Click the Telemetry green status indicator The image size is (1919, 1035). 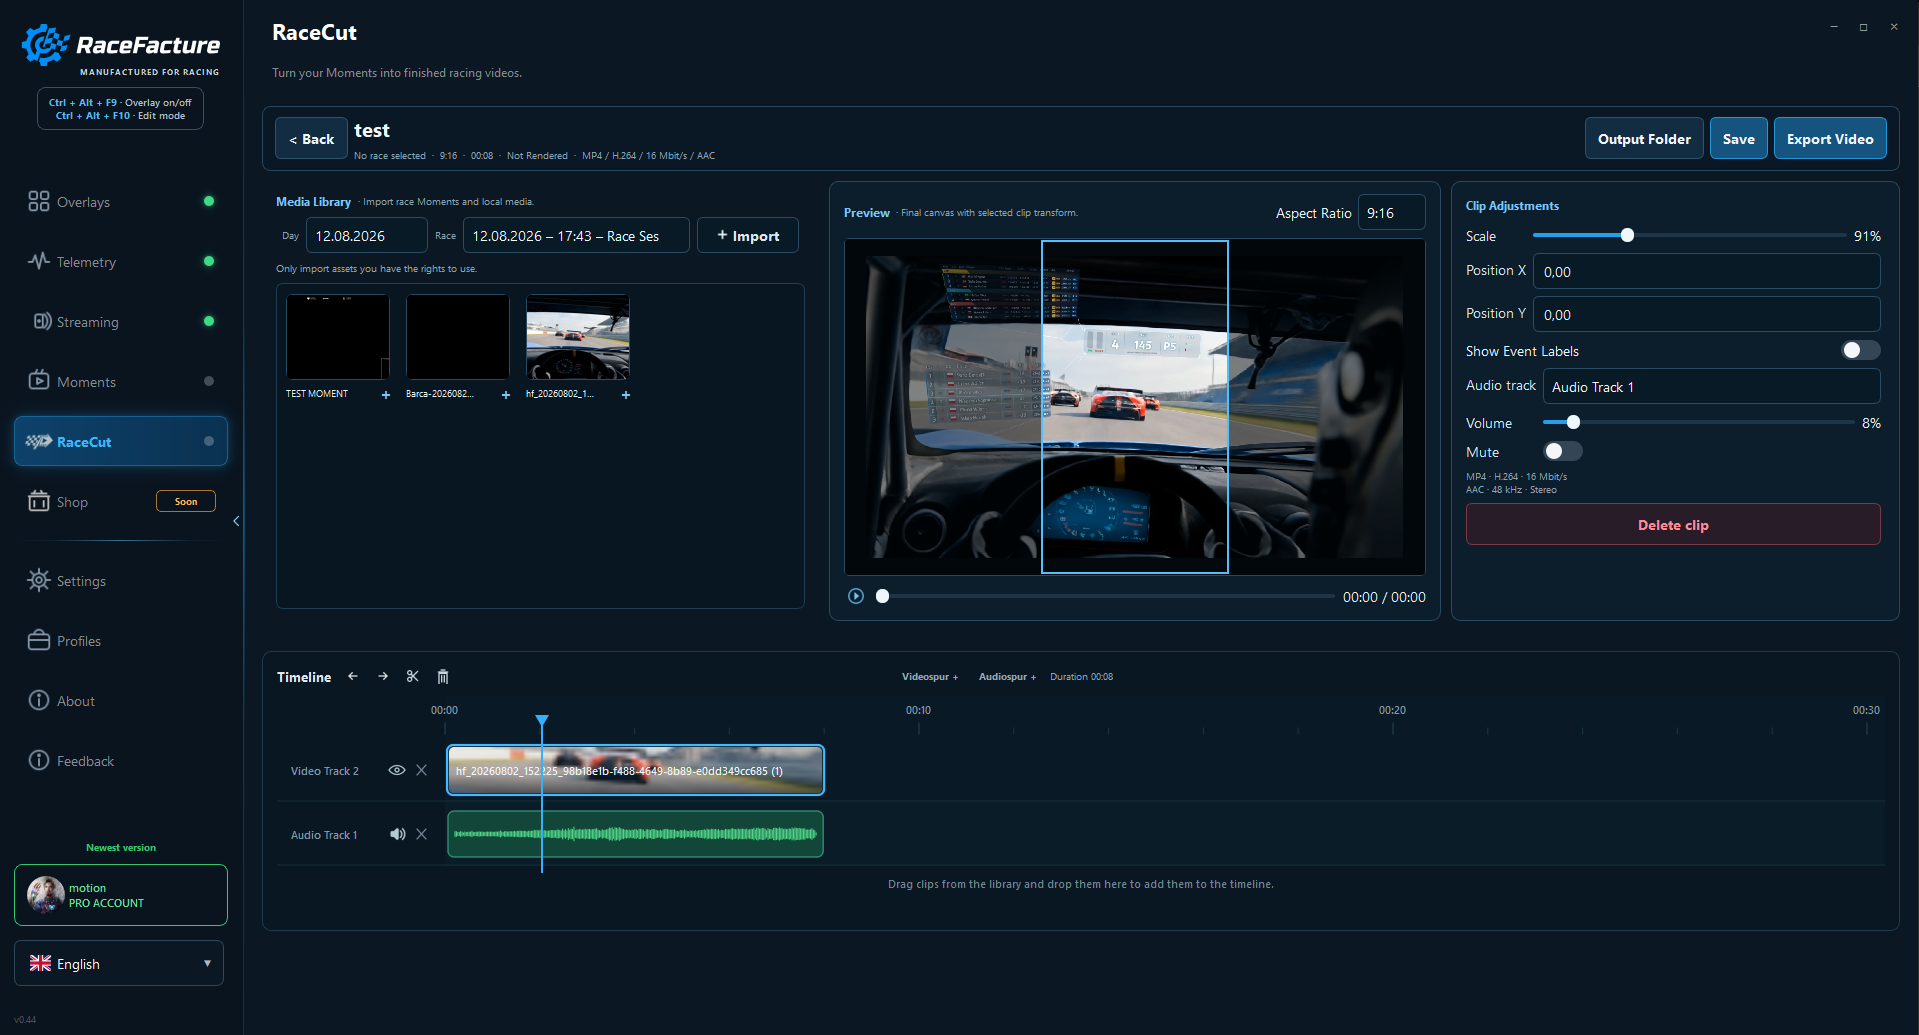click(209, 261)
